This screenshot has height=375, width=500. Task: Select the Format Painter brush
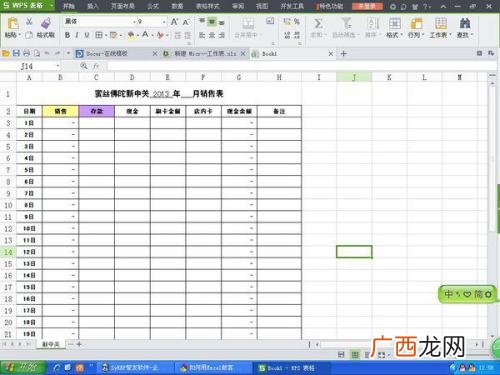pos(46,24)
